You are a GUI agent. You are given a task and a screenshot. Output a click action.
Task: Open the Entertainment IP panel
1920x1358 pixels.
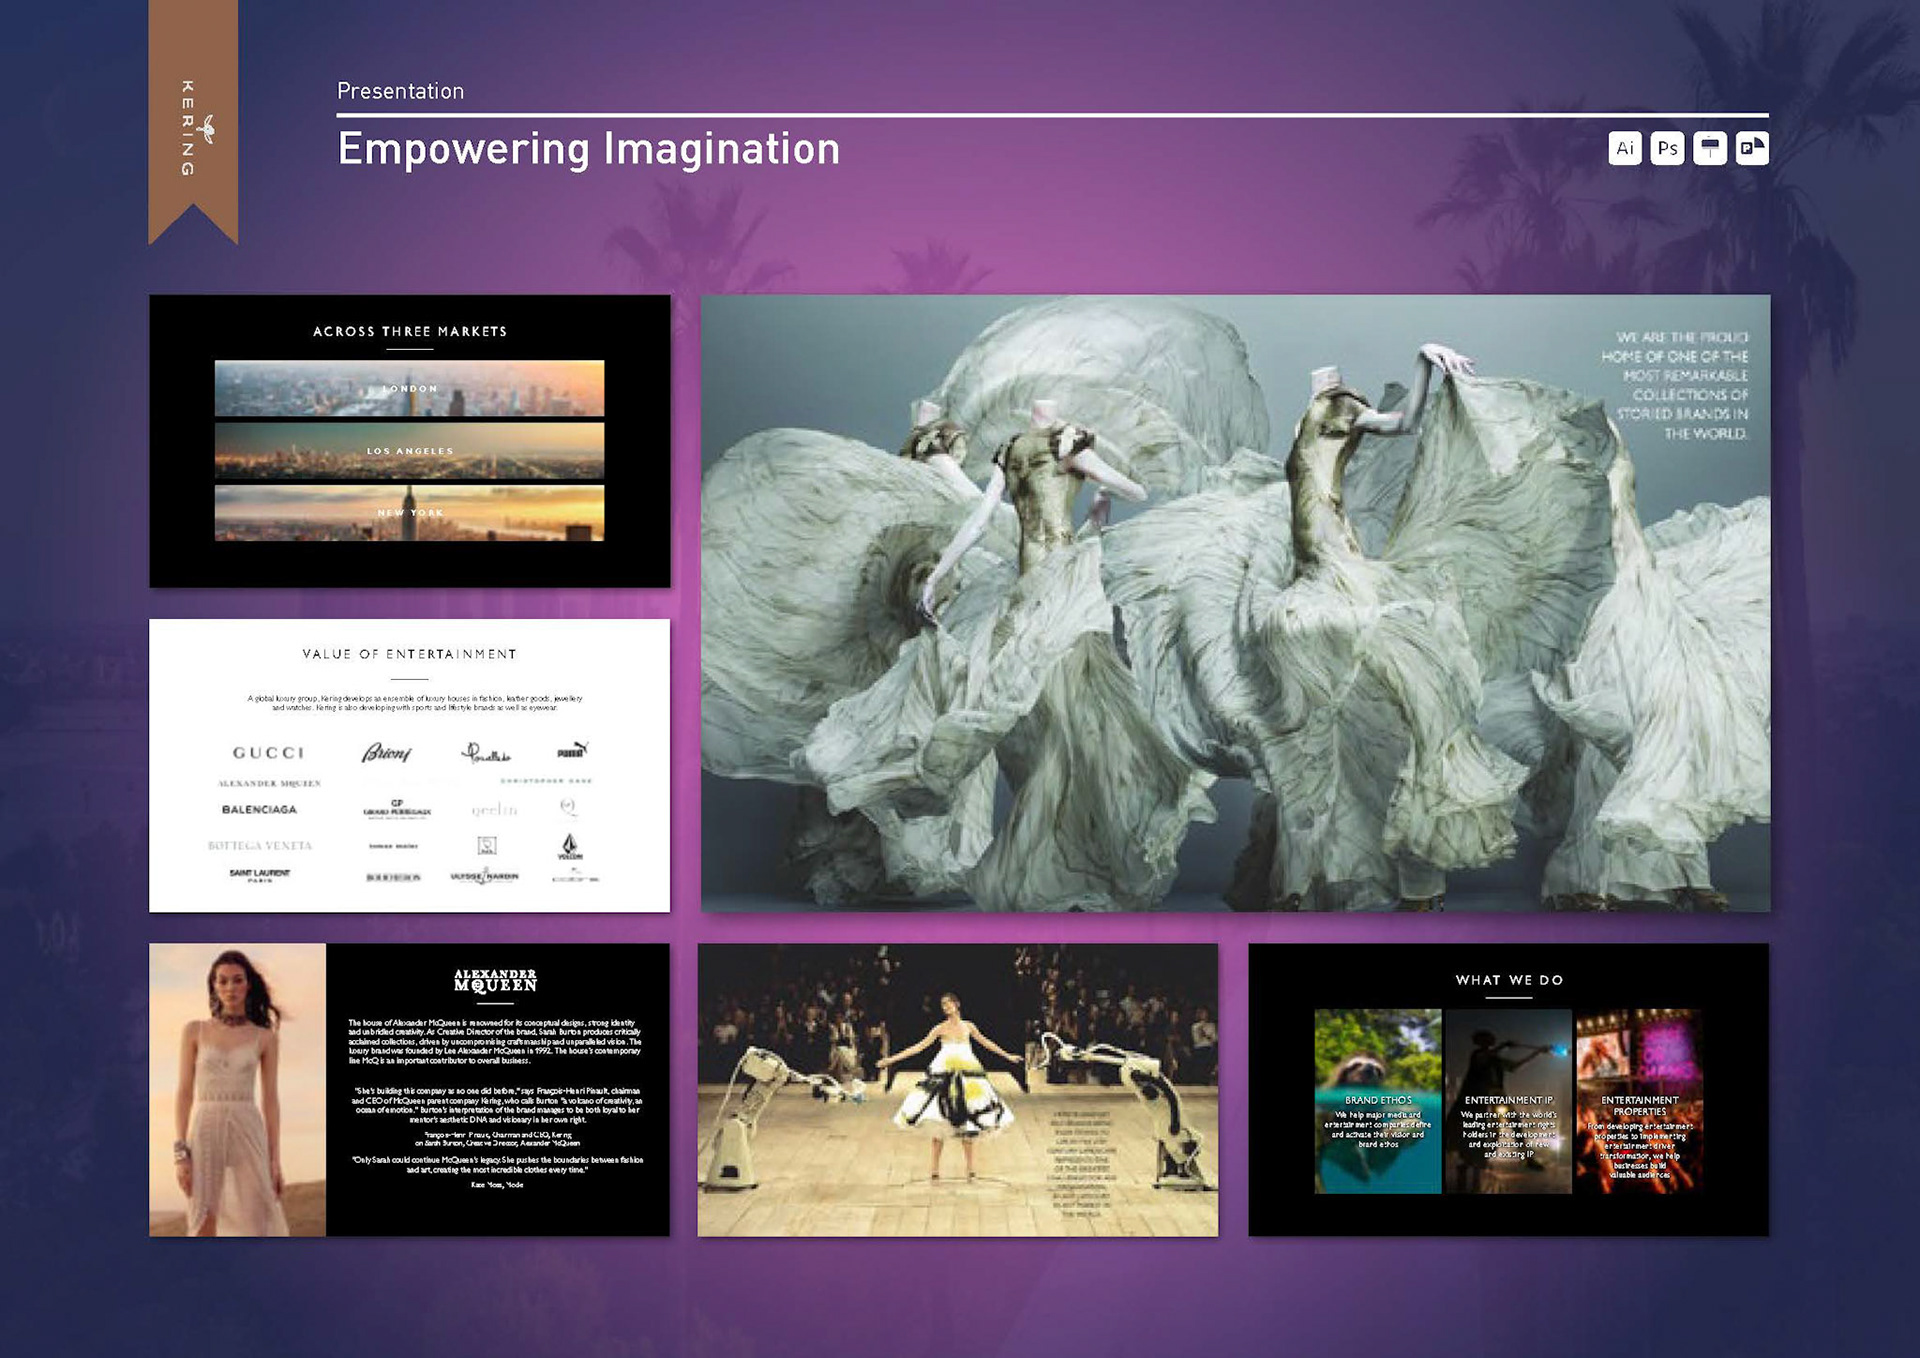coord(1508,1100)
